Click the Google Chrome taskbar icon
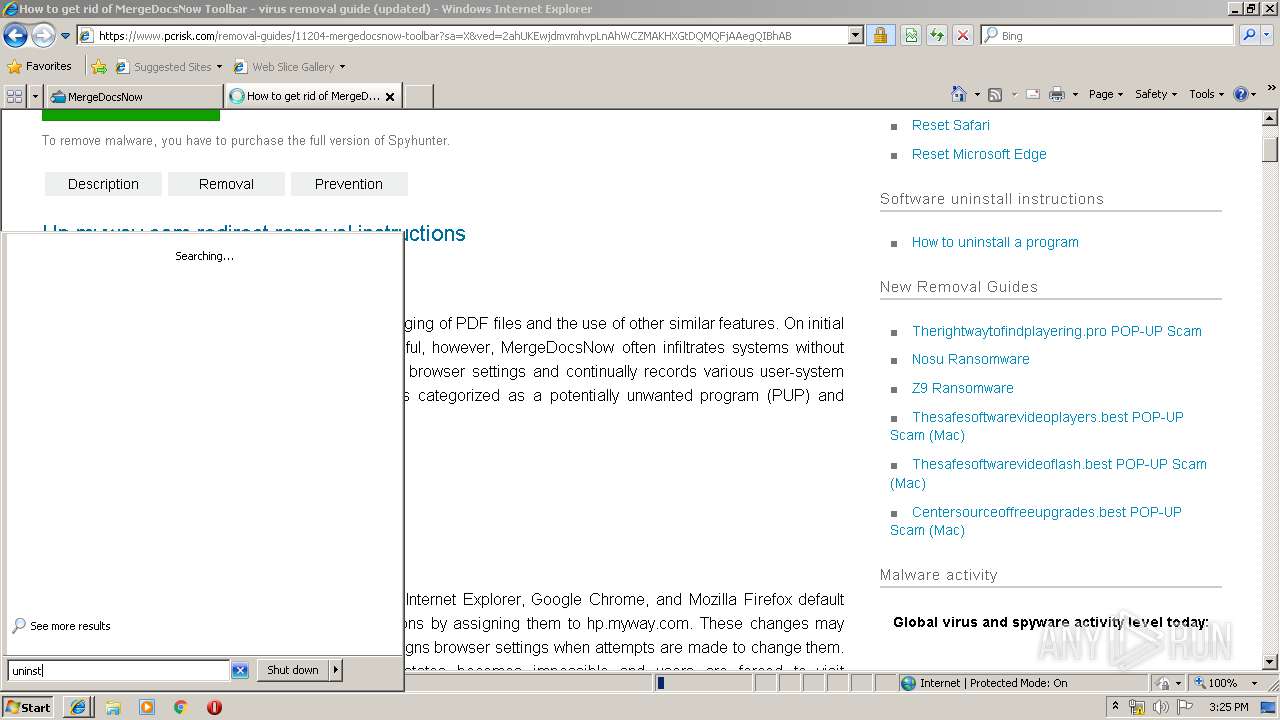 tap(181, 707)
